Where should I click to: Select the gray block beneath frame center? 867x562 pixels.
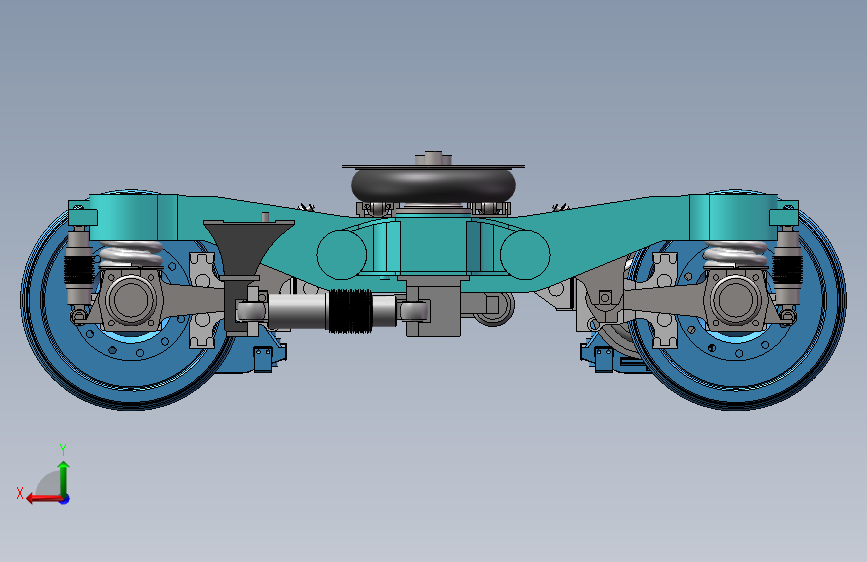[433, 308]
